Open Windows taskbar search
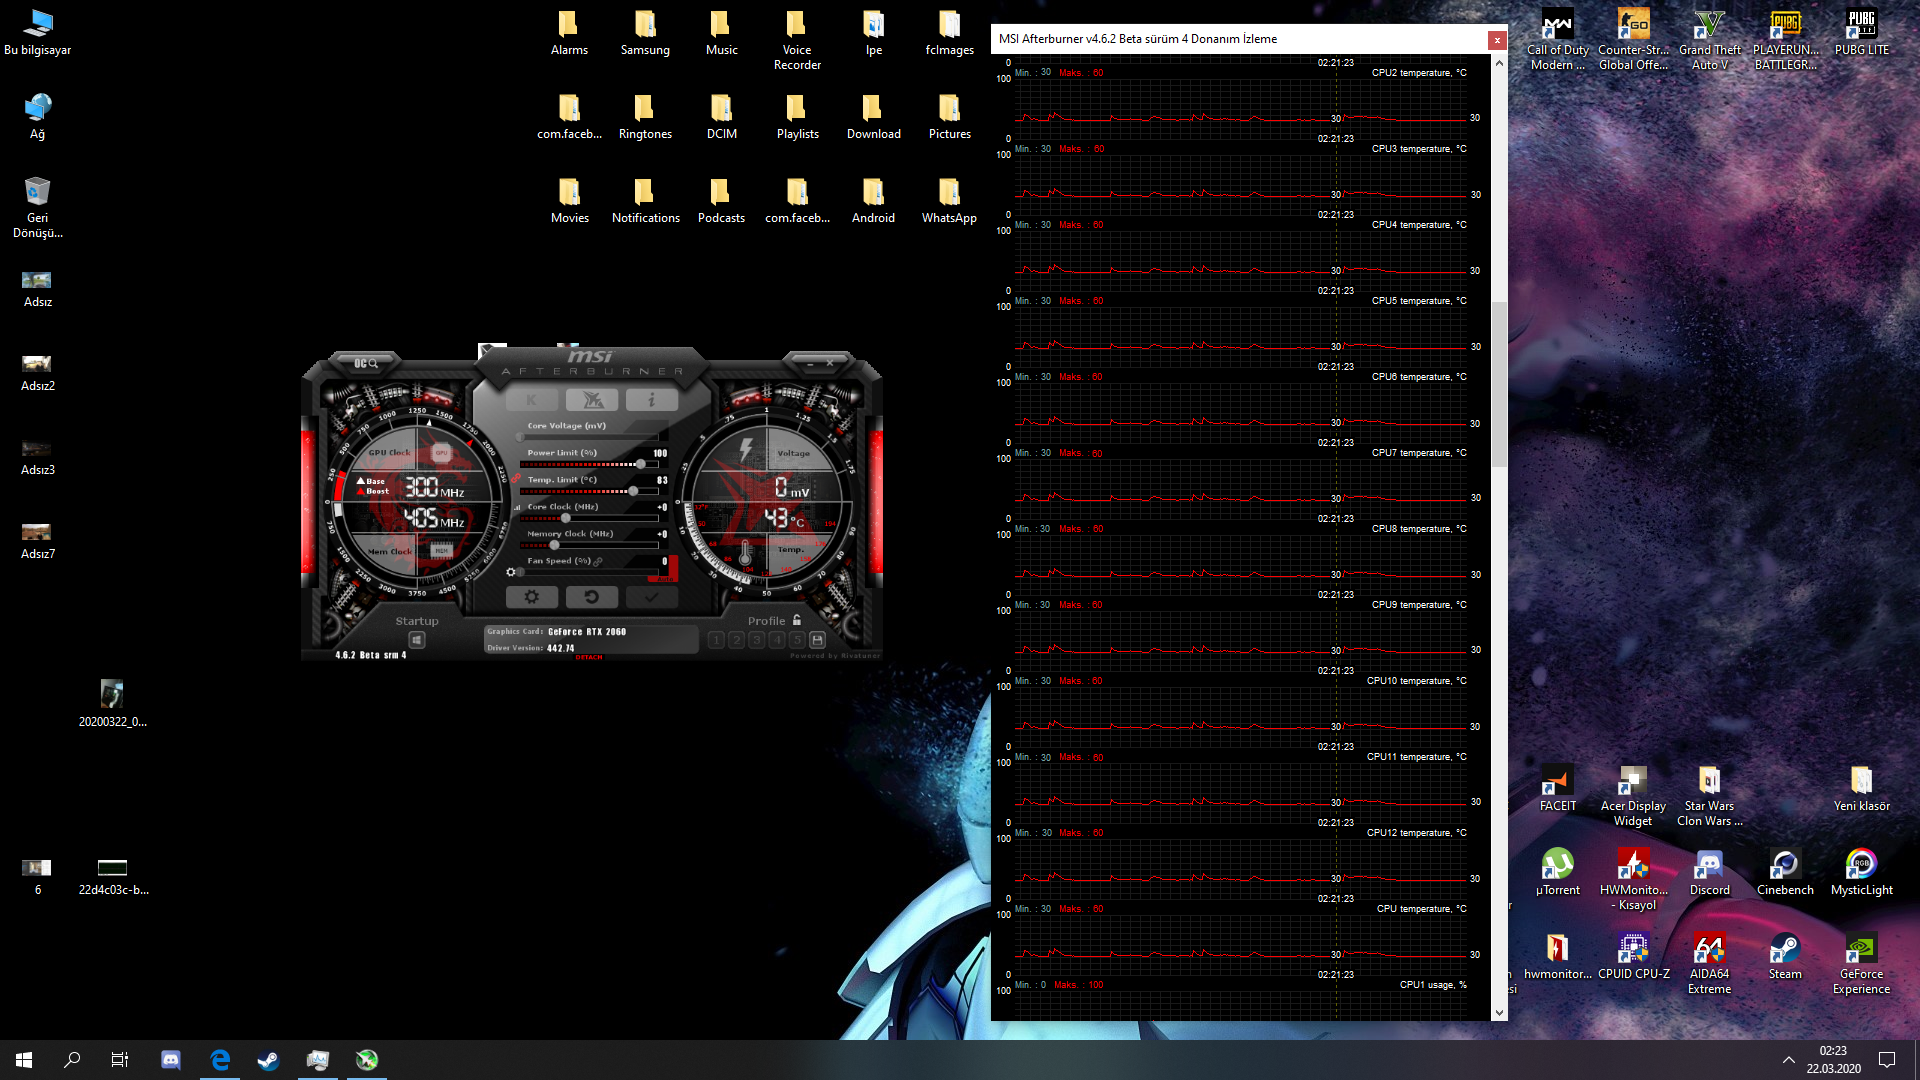This screenshot has height=1080, width=1920. tap(72, 1060)
